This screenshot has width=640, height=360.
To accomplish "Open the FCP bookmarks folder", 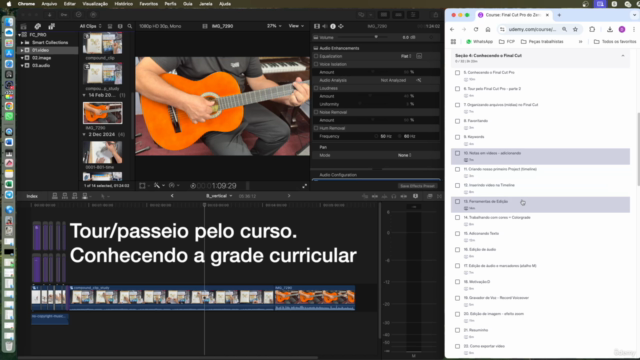I will (x=507, y=42).
